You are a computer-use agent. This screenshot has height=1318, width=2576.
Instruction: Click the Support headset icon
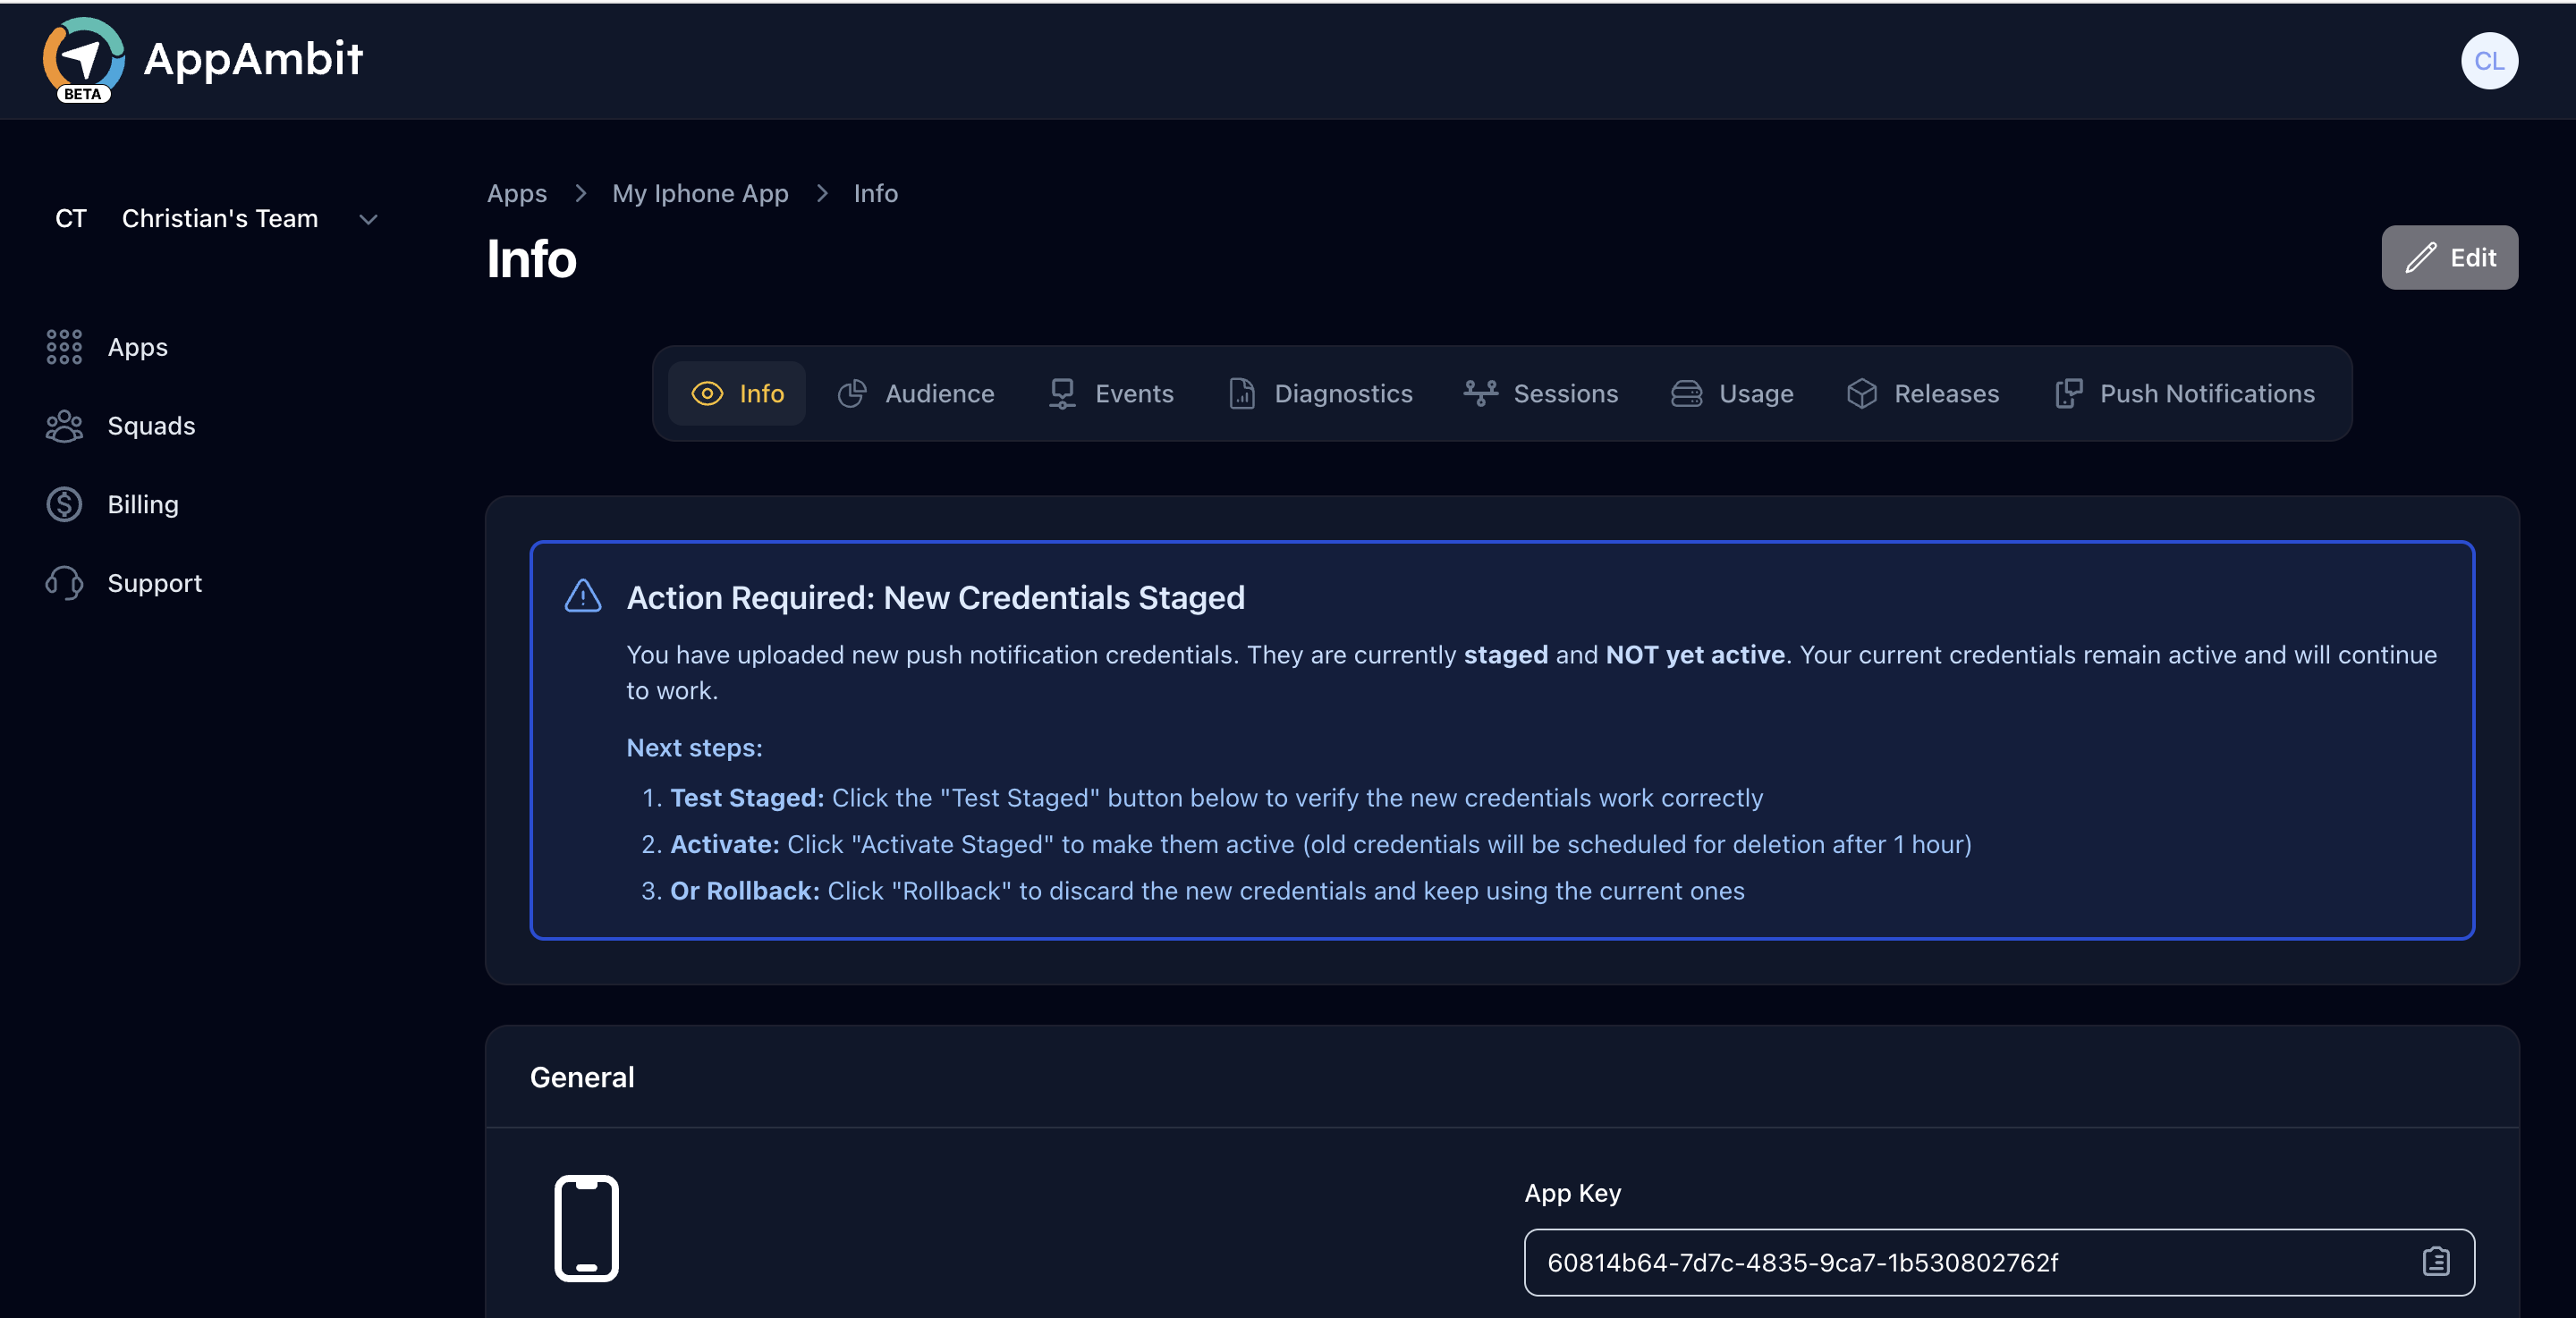[64, 583]
